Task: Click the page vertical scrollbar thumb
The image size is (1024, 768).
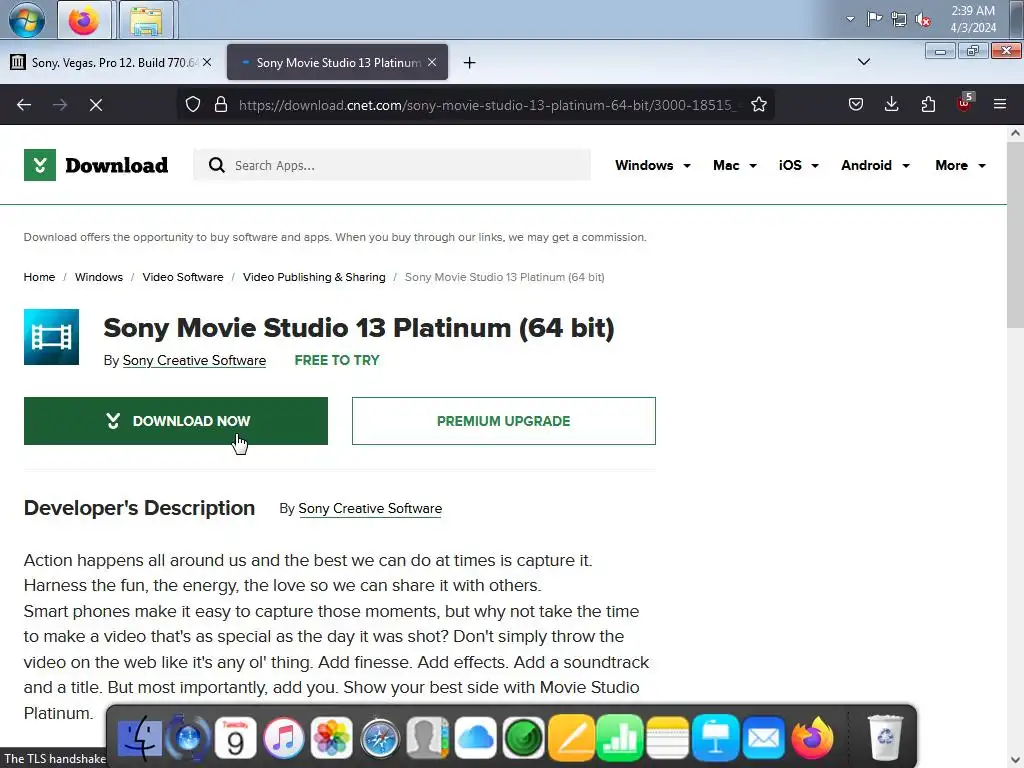Action: pyautogui.click(x=1015, y=235)
